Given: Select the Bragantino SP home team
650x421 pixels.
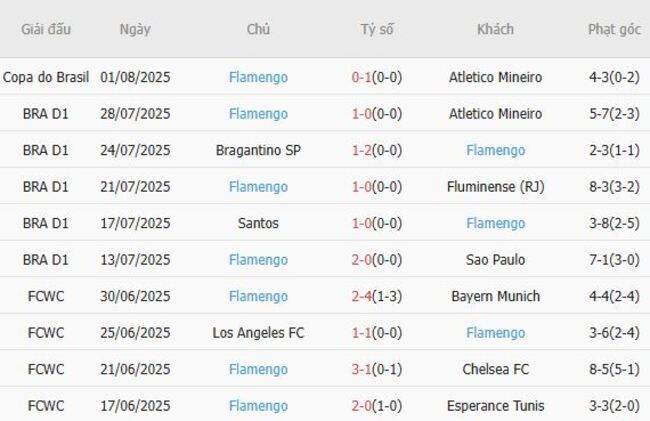Looking at the screenshot, I should point(258,150).
